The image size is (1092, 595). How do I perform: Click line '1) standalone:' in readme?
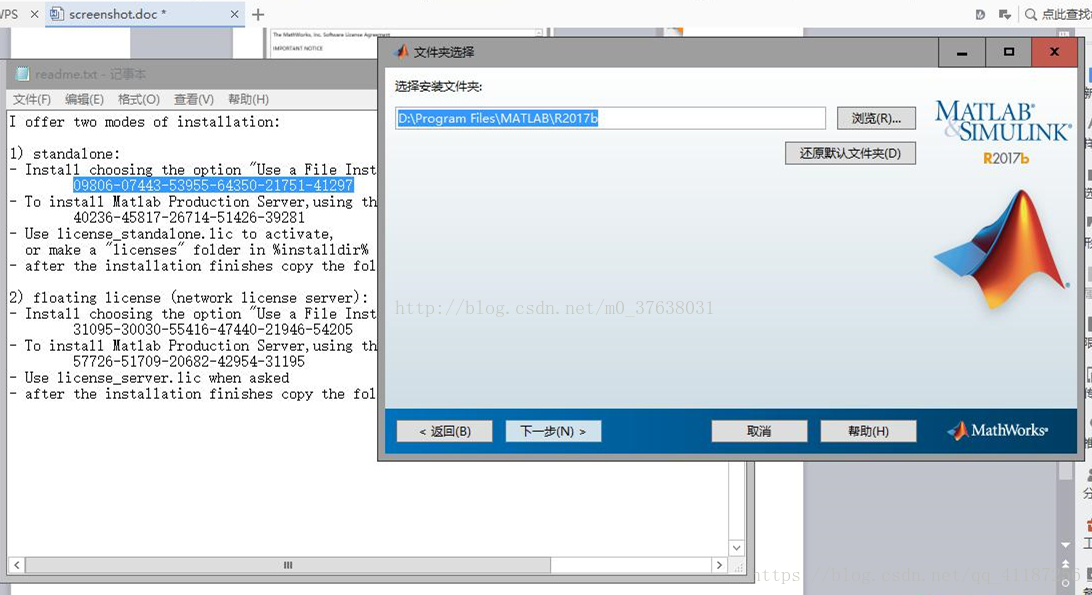(65, 154)
